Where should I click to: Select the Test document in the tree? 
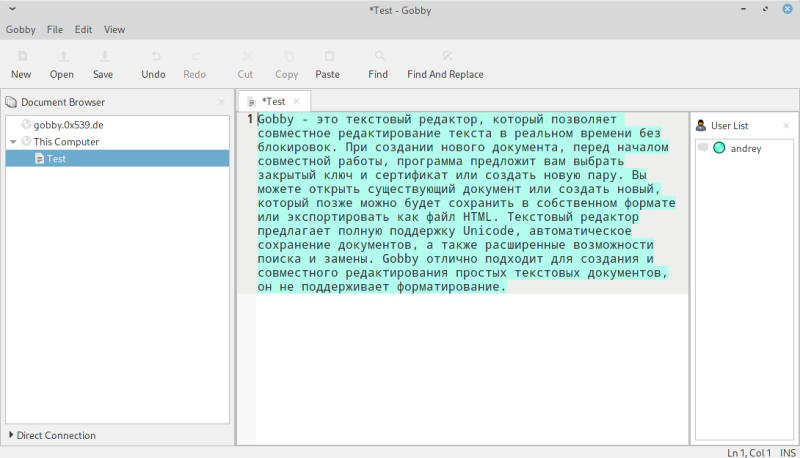[x=56, y=159]
